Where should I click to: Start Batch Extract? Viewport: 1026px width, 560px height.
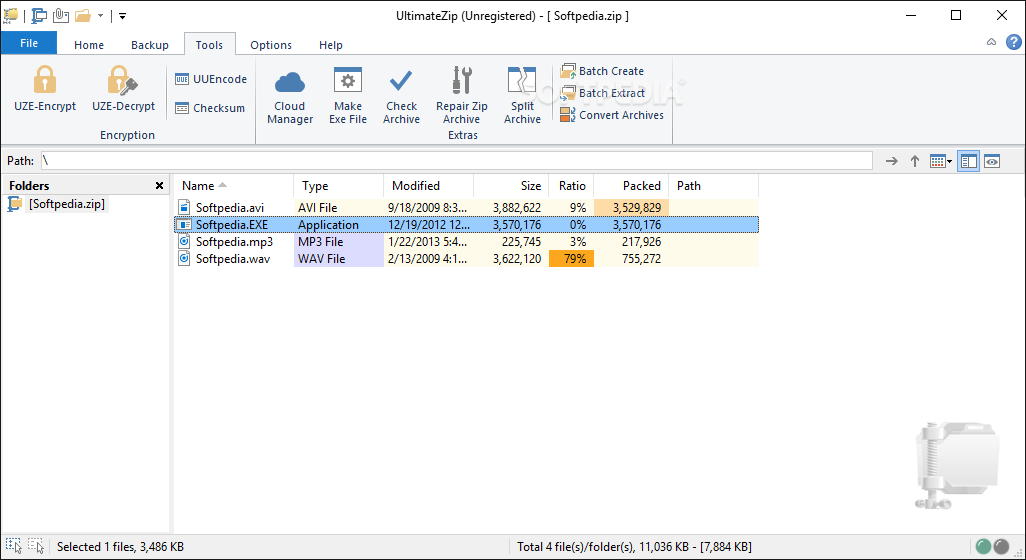click(x=603, y=93)
